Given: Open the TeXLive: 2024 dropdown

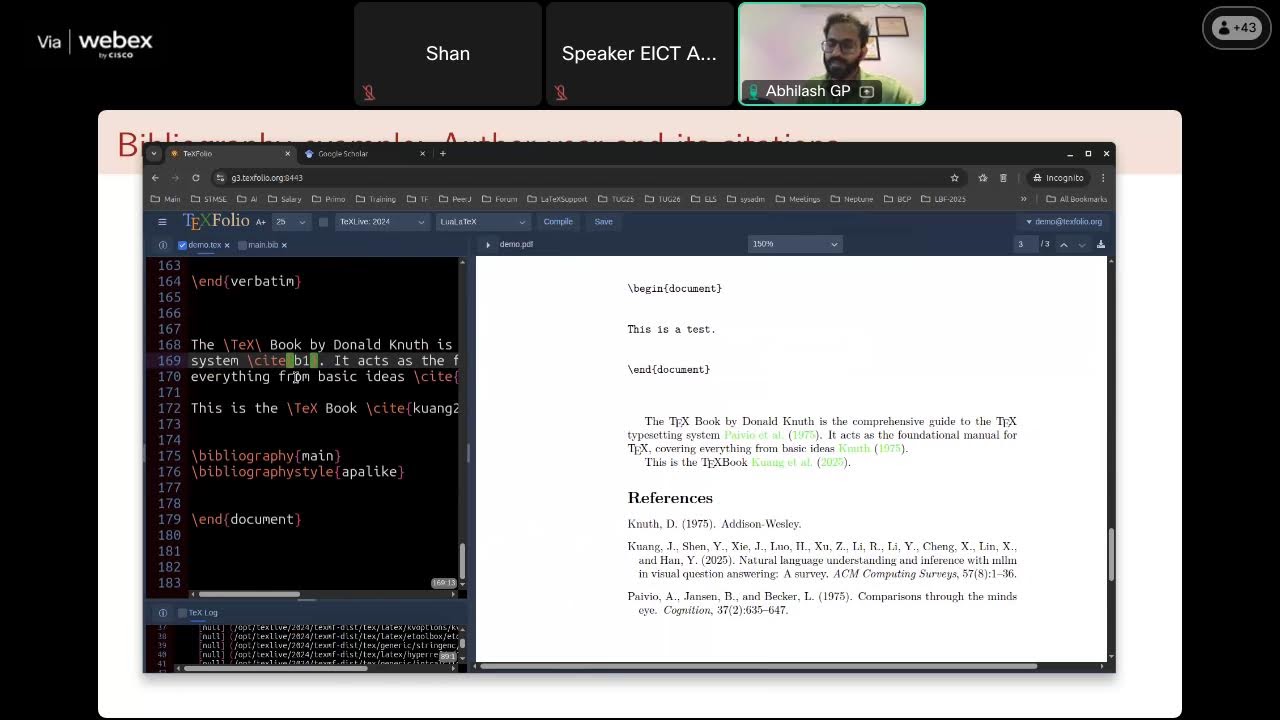Looking at the screenshot, I should coord(382,222).
